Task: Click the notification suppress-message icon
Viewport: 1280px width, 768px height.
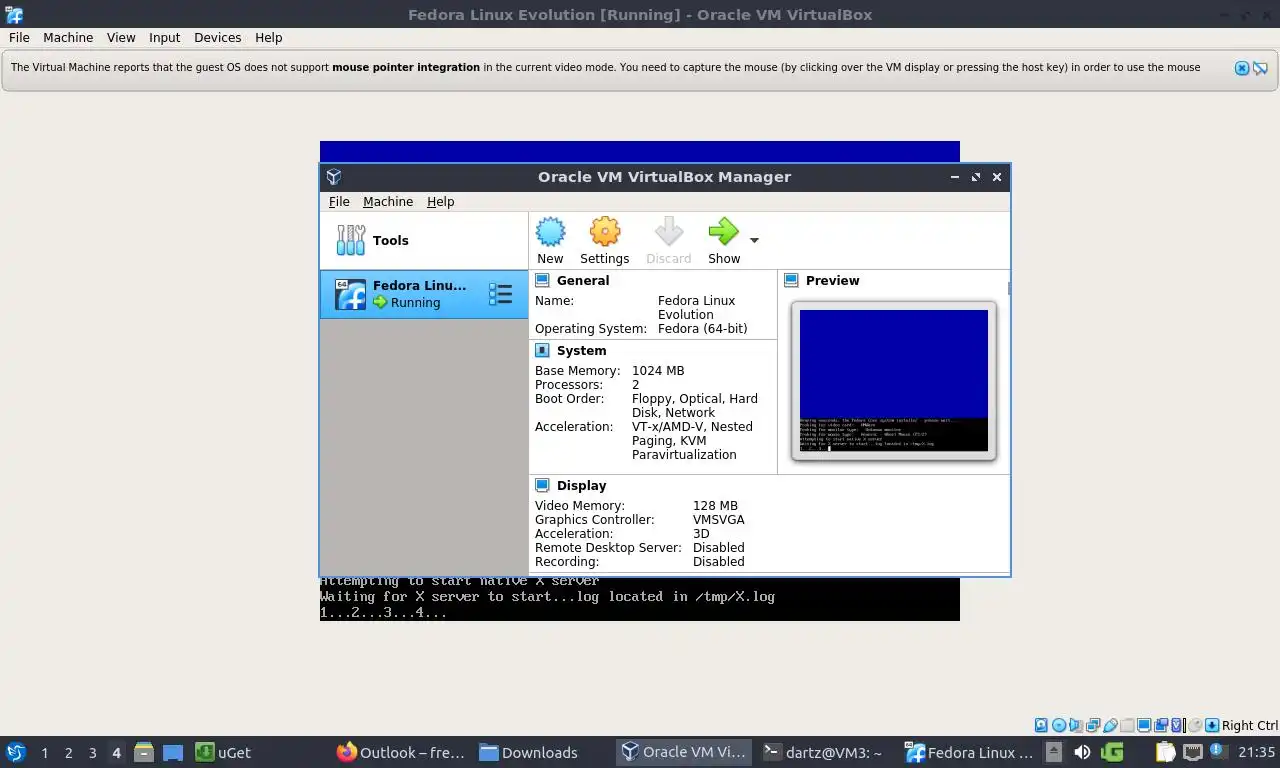Action: 1260,68
